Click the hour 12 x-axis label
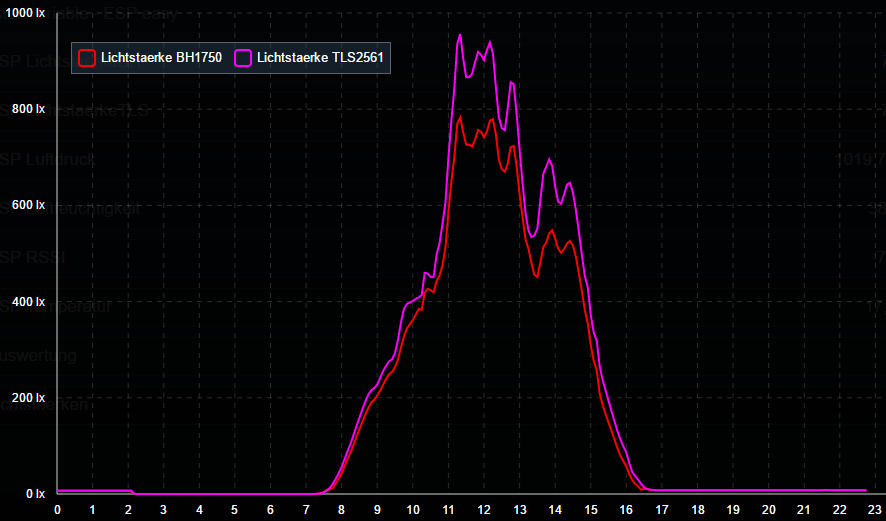 [x=484, y=510]
